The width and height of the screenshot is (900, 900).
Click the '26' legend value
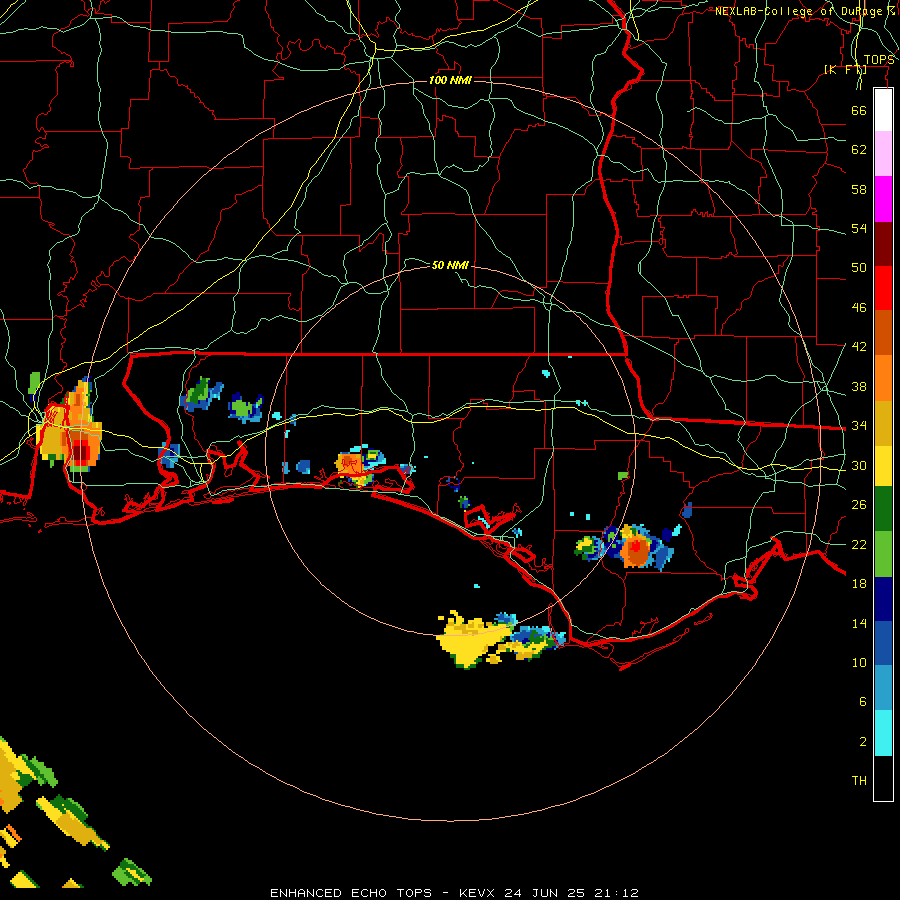tap(859, 505)
